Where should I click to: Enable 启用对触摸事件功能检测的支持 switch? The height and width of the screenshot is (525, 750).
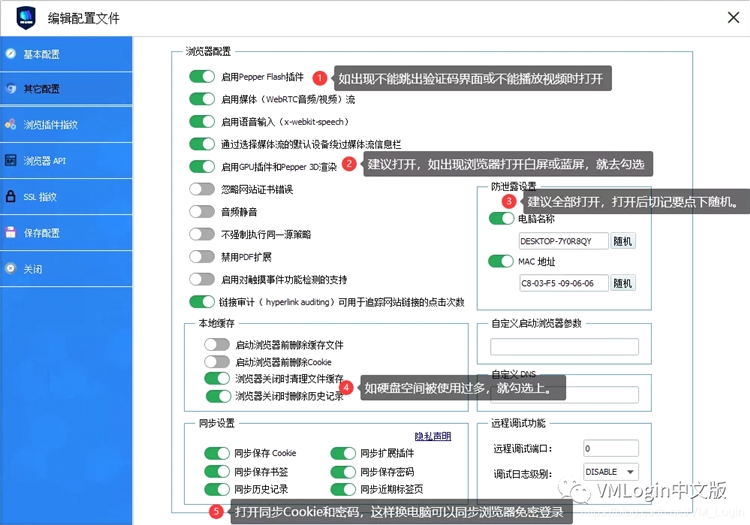(x=202, y=279)
